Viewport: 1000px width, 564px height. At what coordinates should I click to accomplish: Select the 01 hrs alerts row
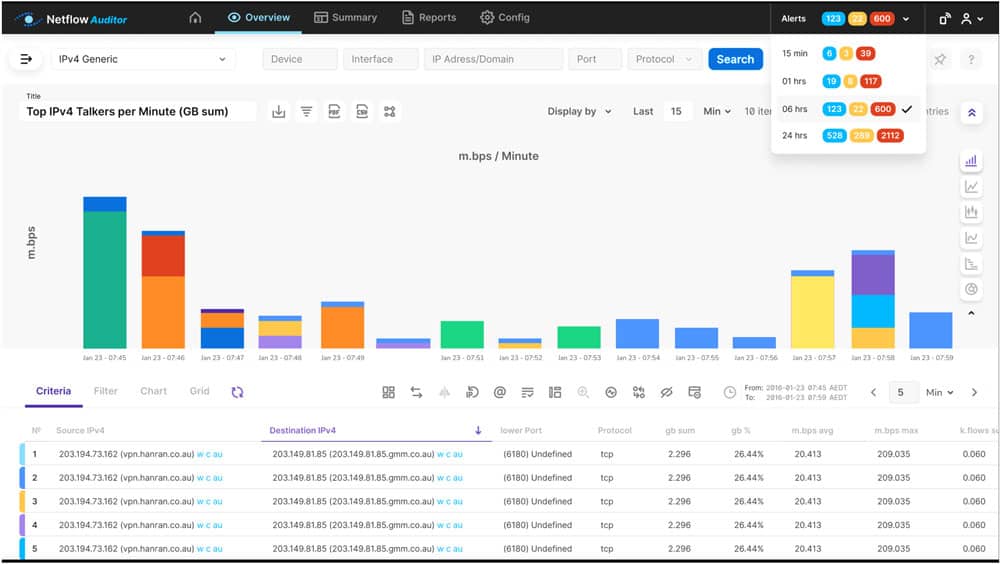[848, 81]
